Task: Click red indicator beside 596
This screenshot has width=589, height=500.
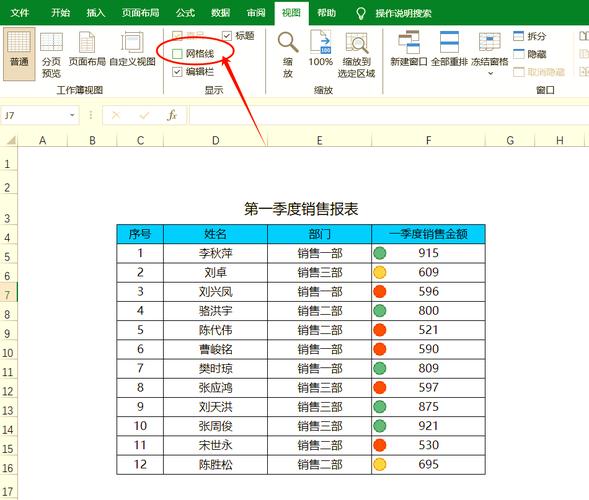Action: click(380, 292)
